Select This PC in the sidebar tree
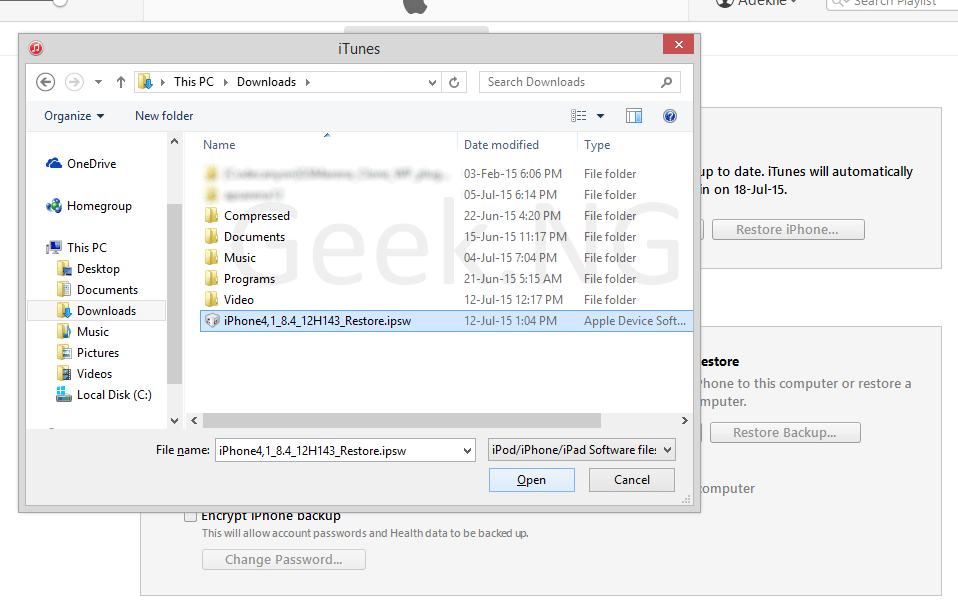 tap(77, 247)
